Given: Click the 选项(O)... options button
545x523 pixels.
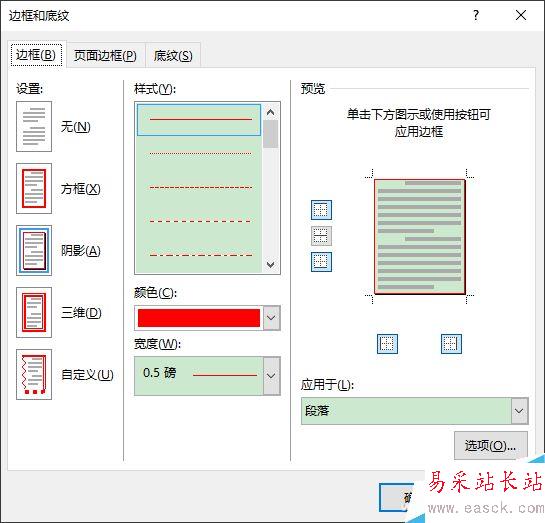Looking at the screenshot, I should 490,446.
